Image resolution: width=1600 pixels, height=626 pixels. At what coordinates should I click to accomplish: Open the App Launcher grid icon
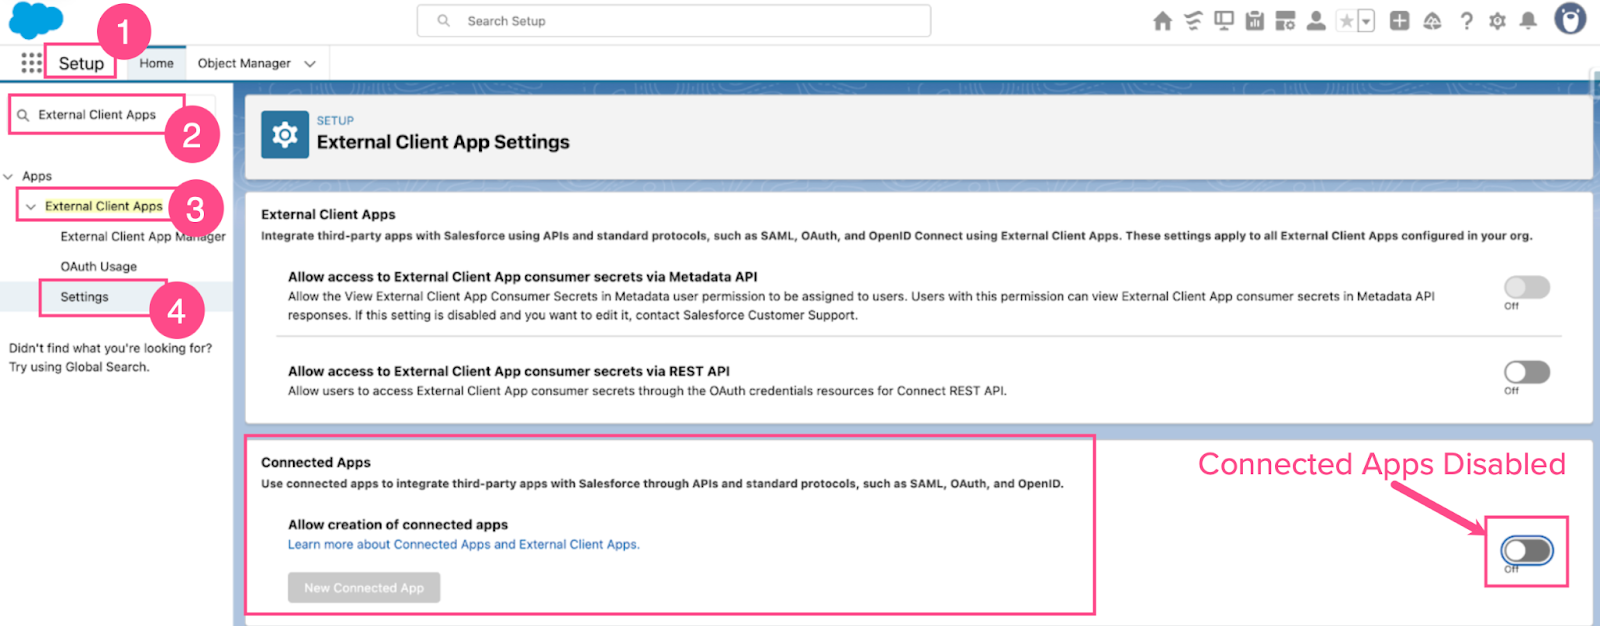click(32, 63)
